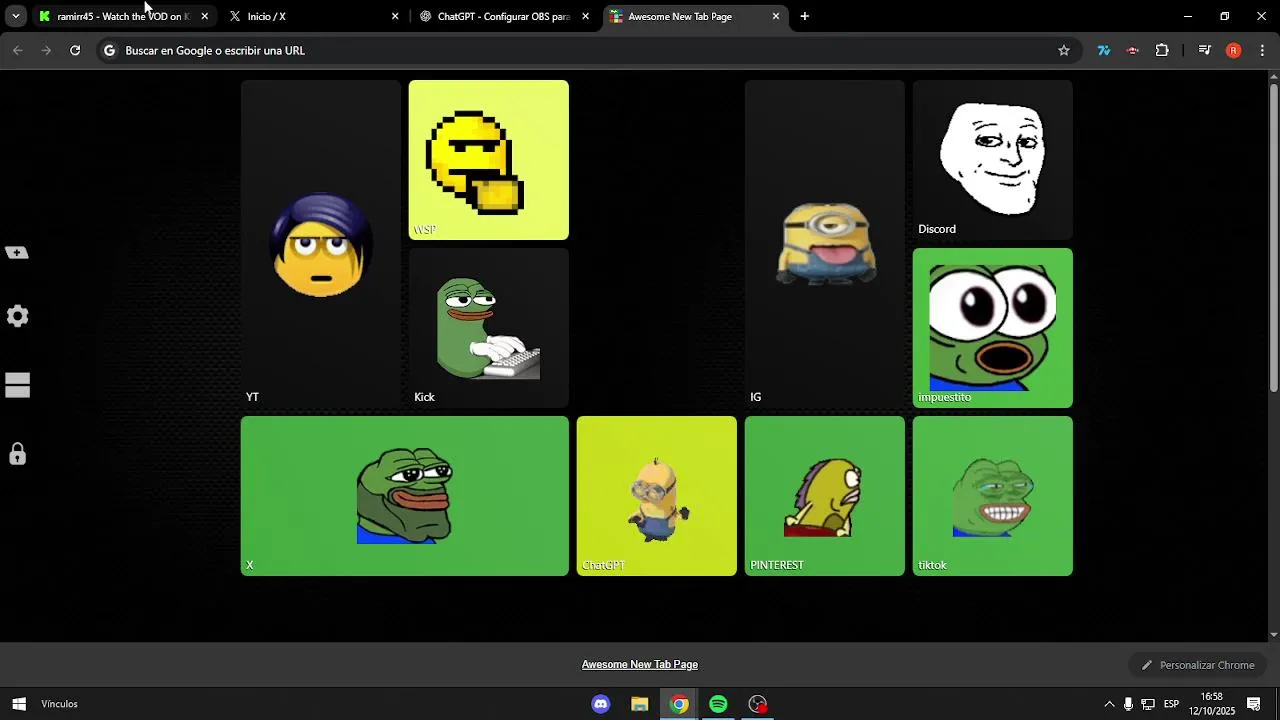
Task: Open the Discord trollface tile
Action: [x=992, y=160]
